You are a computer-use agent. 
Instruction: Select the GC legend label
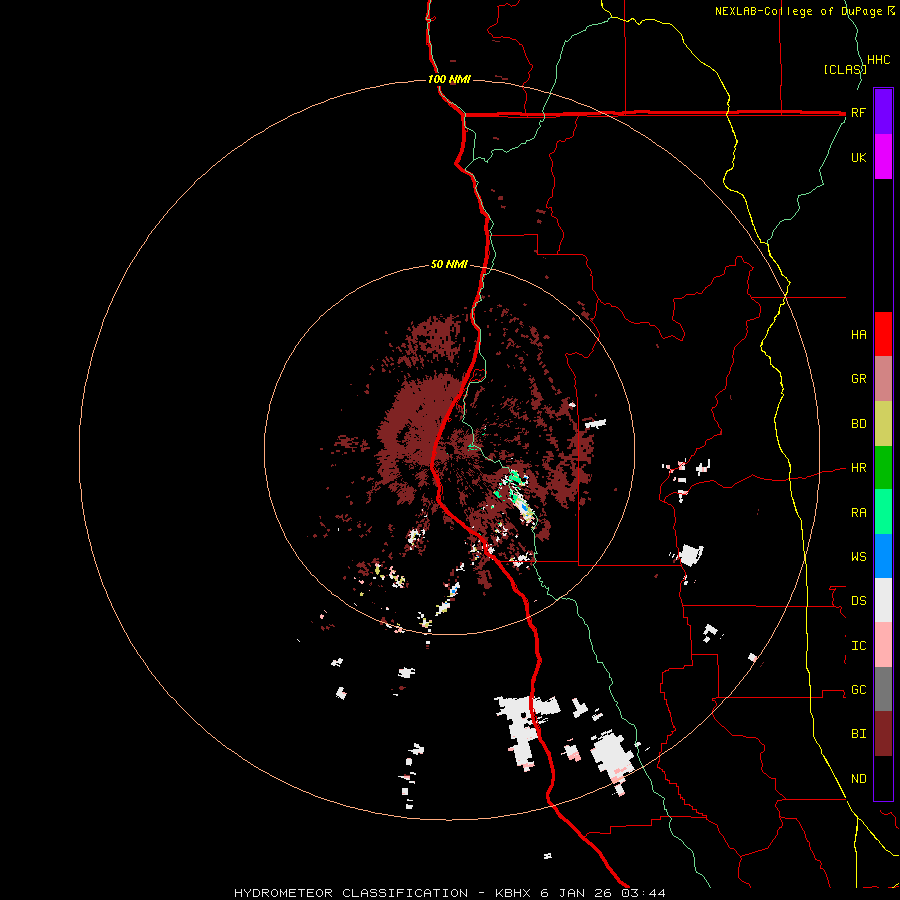point(858,690)
